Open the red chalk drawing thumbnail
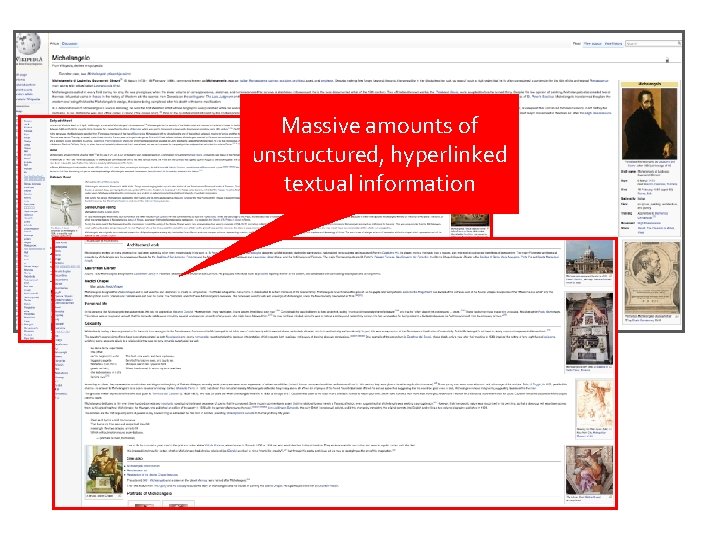Image resolution: width=720 pixels, height=540 pixels. [x=594, y=403]
